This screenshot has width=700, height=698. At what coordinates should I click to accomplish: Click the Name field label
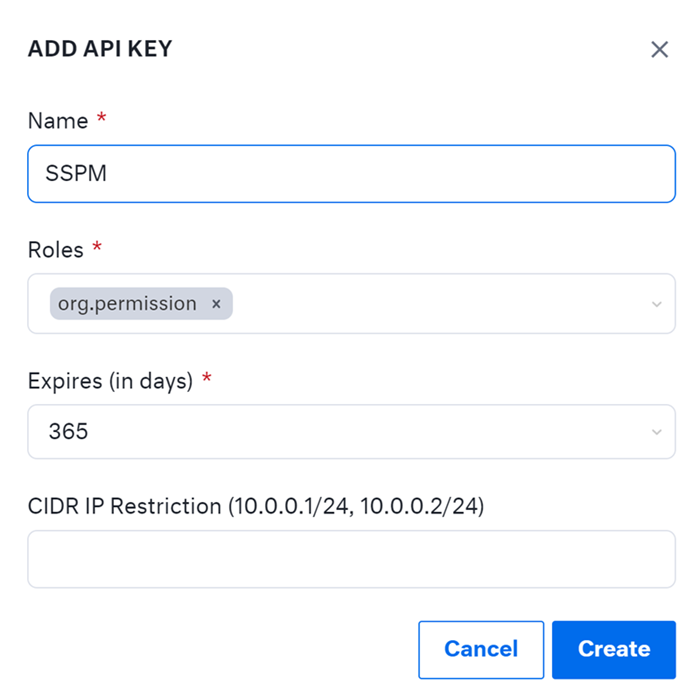coord(58,121)
